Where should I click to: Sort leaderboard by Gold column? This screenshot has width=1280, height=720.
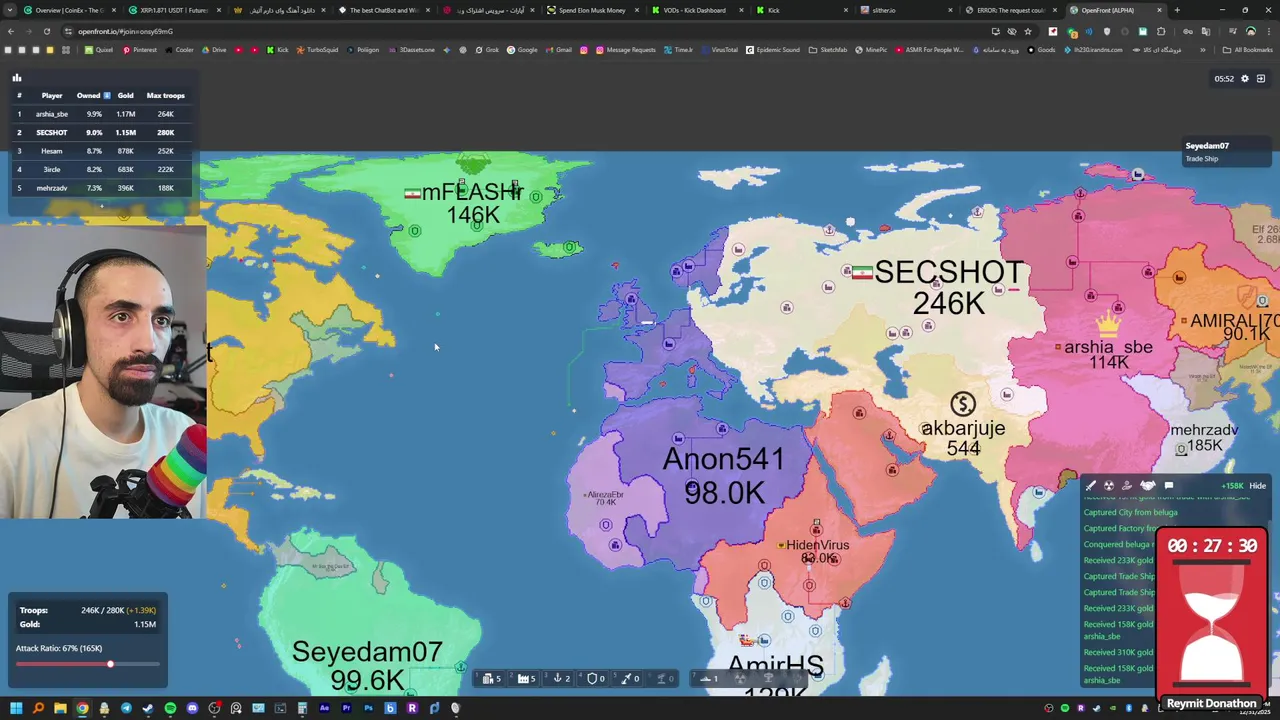point(125,95)
